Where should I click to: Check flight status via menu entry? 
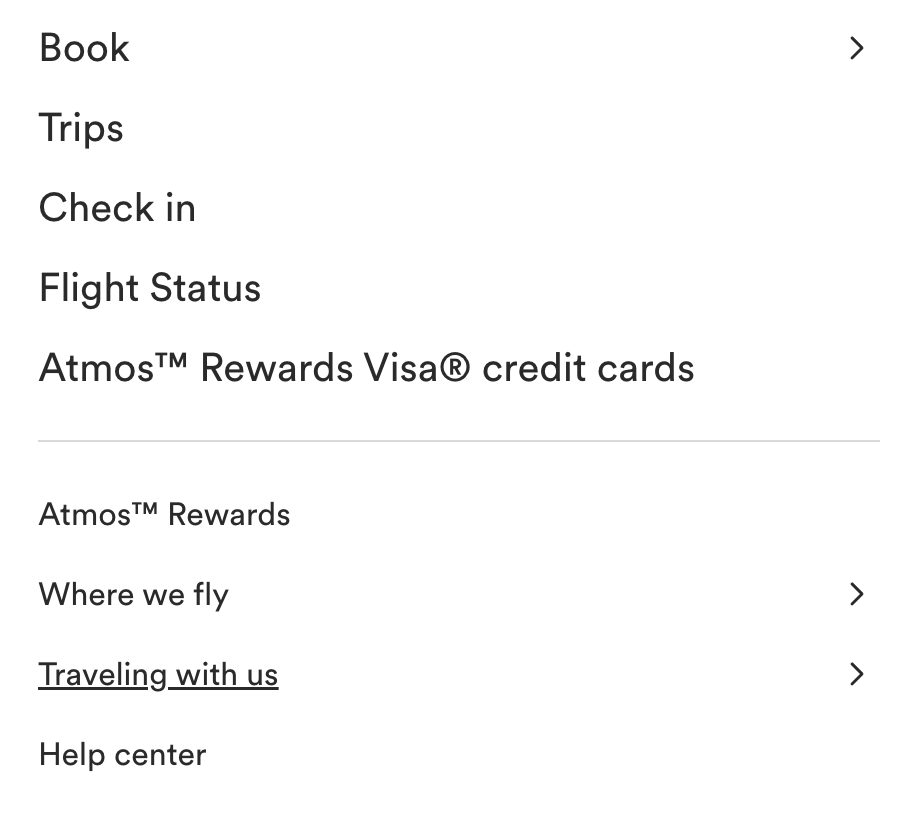[150, 288]
